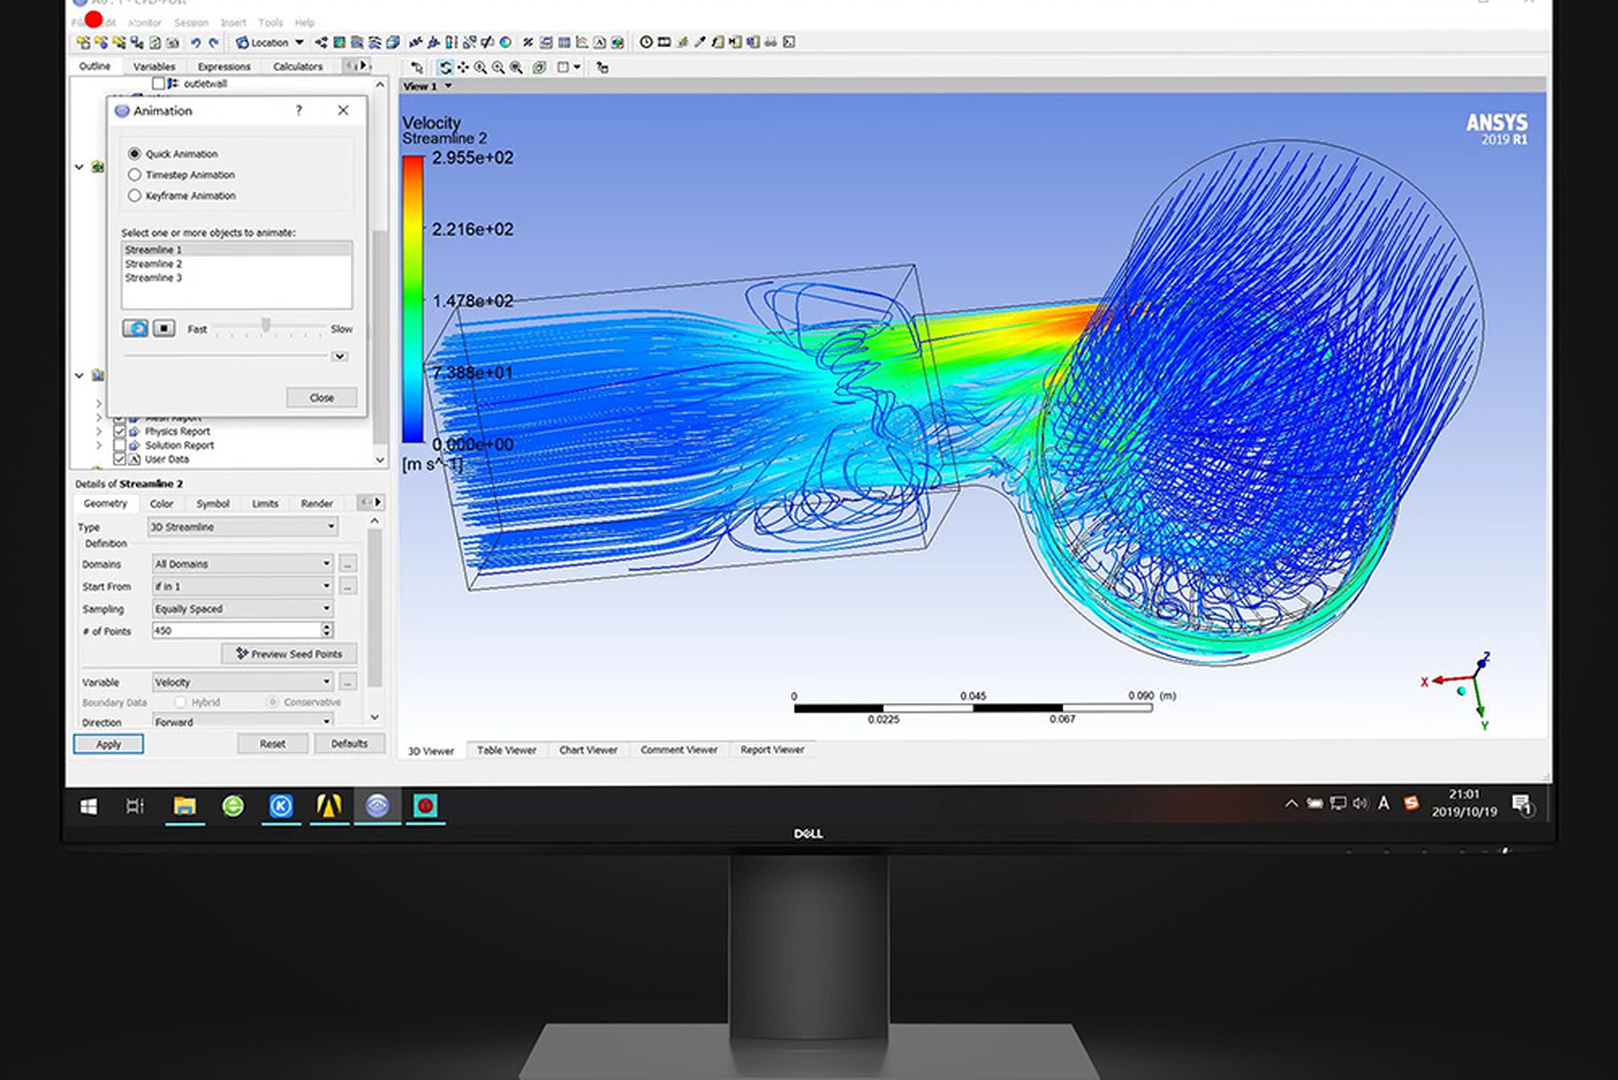The height and width of the screenshot is (1080, 1618).
Task: Open the K application in the taskbar
Action: 281,806
